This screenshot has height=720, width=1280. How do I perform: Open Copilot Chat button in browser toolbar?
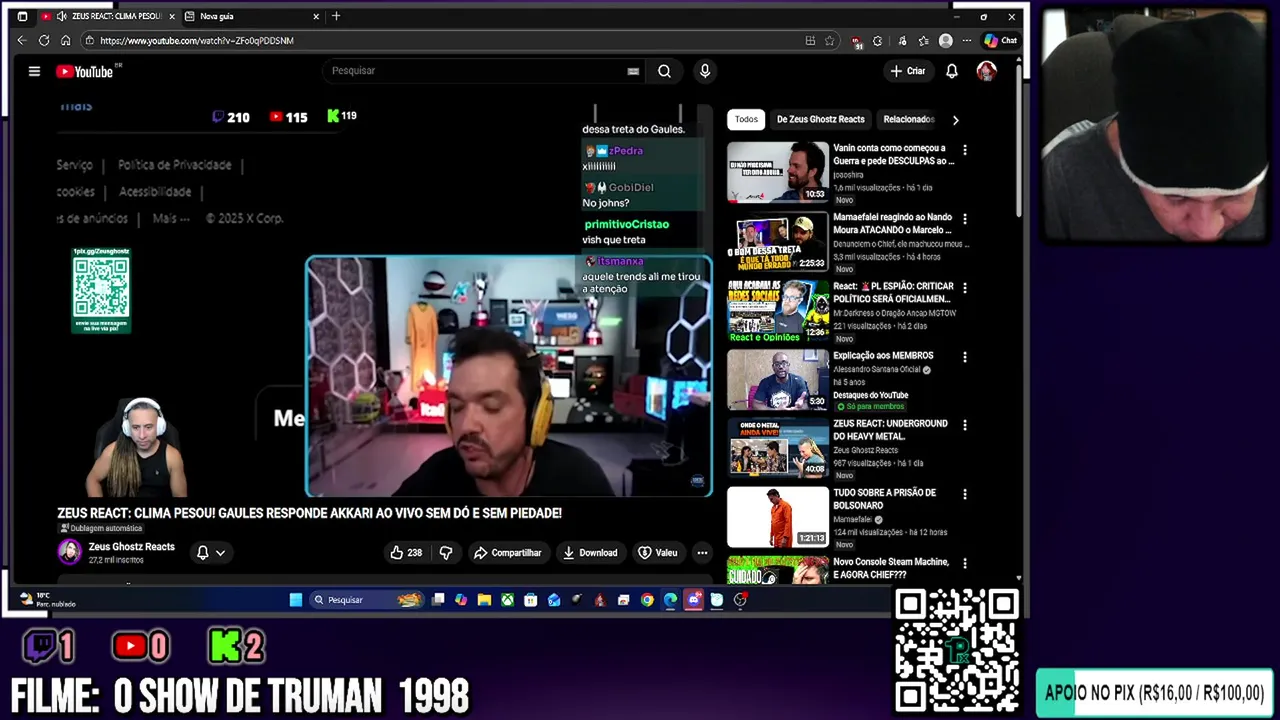(x=1000, y=40)
